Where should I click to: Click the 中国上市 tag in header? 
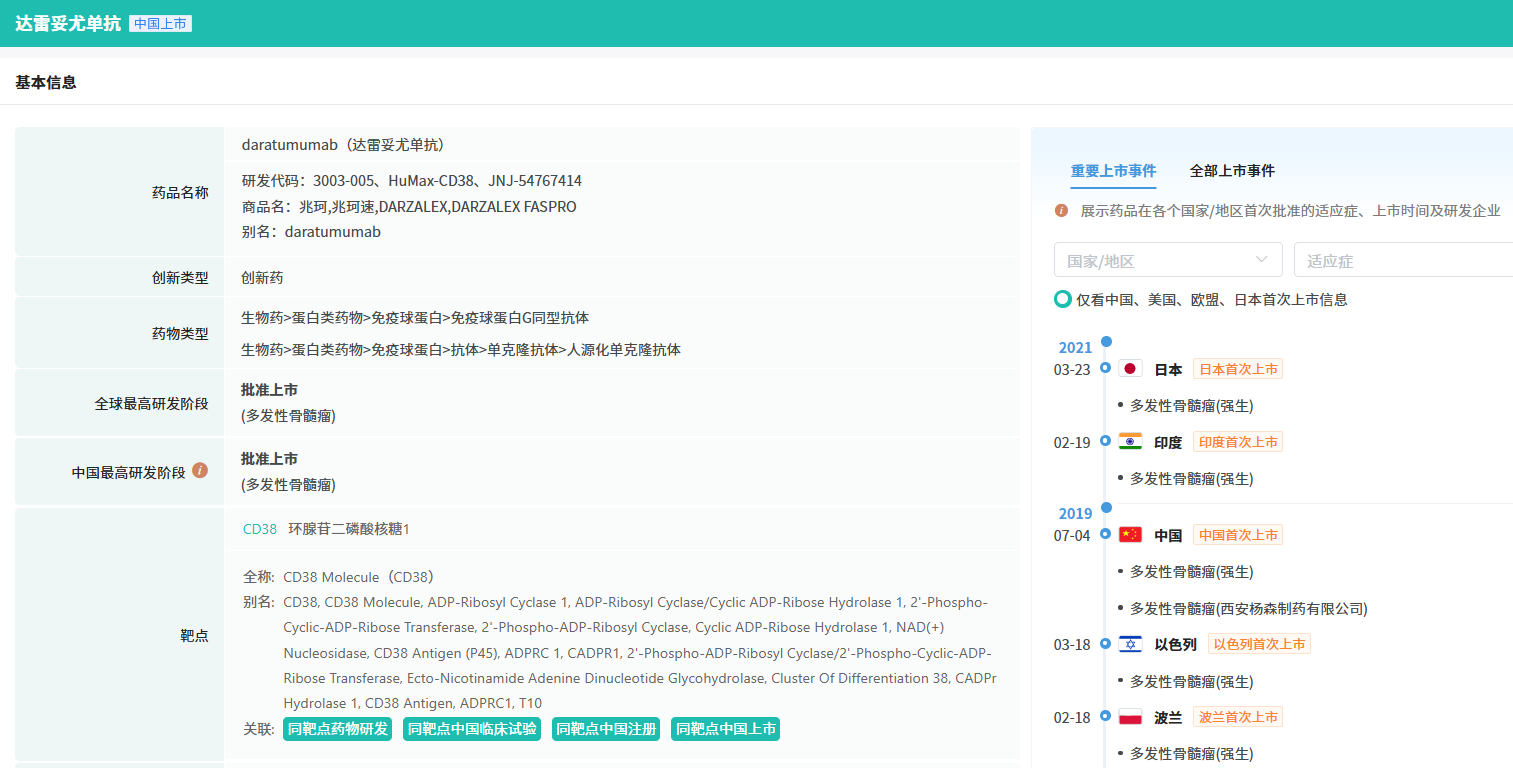coord(160,24)
